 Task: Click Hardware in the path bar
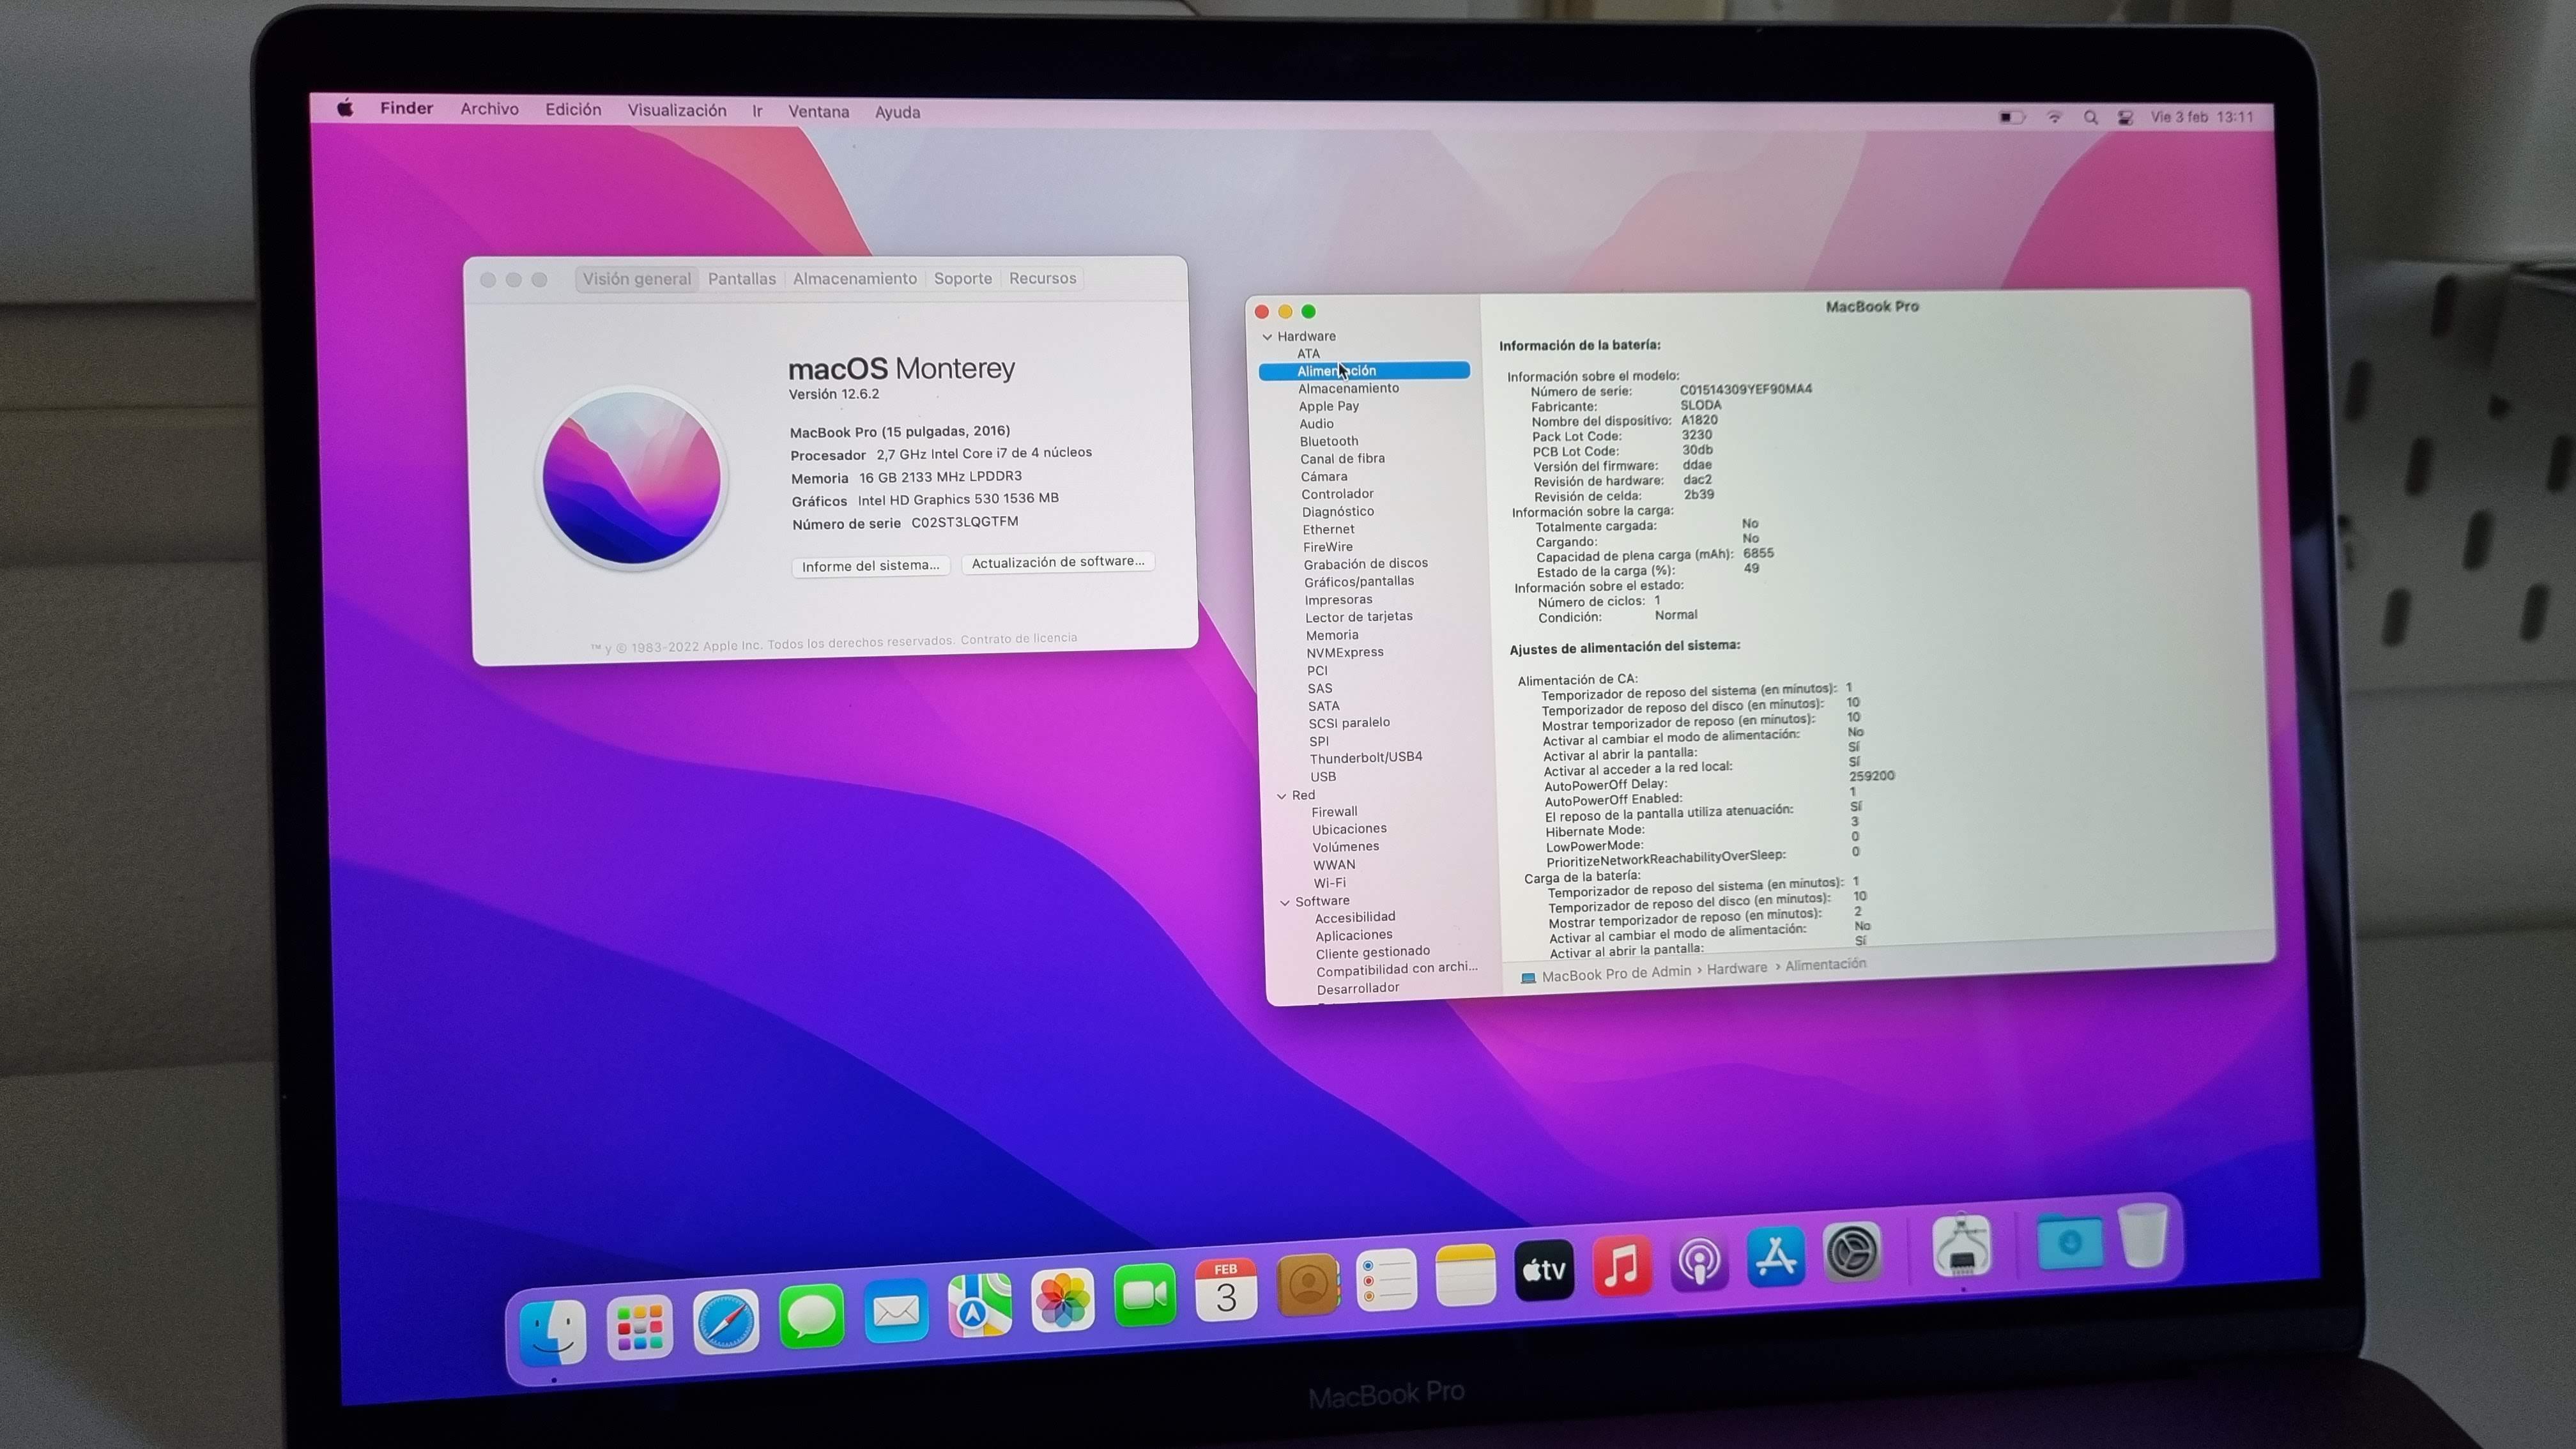(1736, 969)
